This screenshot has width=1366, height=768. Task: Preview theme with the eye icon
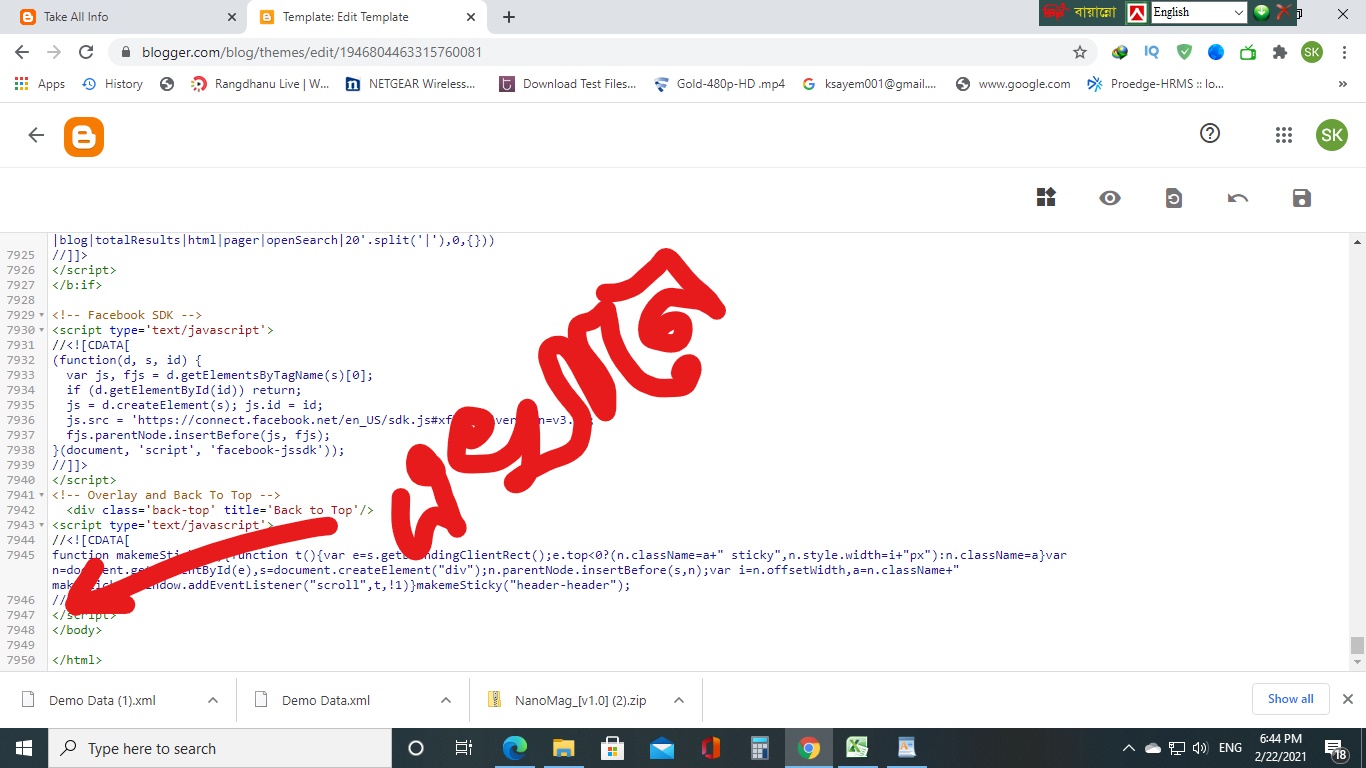click(1110, 198)
